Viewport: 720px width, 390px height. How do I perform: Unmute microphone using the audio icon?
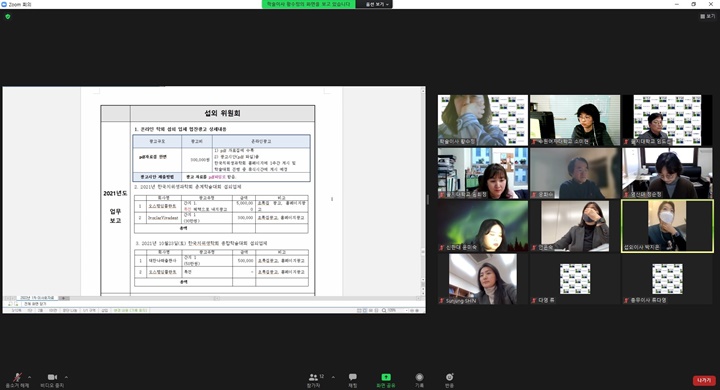pyautogui.click(x=17, y=377)
